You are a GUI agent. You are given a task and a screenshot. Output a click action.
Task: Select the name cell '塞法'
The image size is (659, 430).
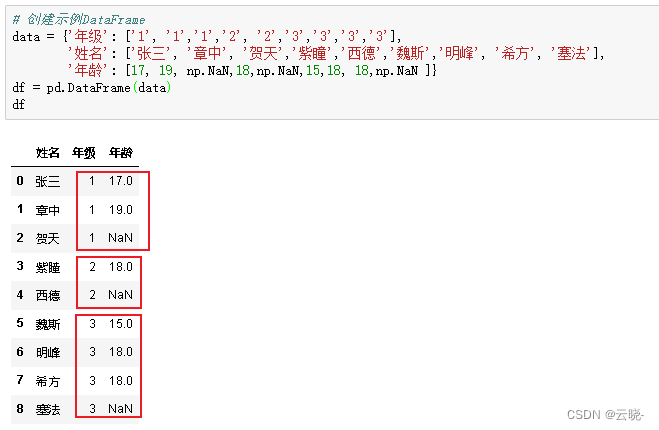coord(47,409)
